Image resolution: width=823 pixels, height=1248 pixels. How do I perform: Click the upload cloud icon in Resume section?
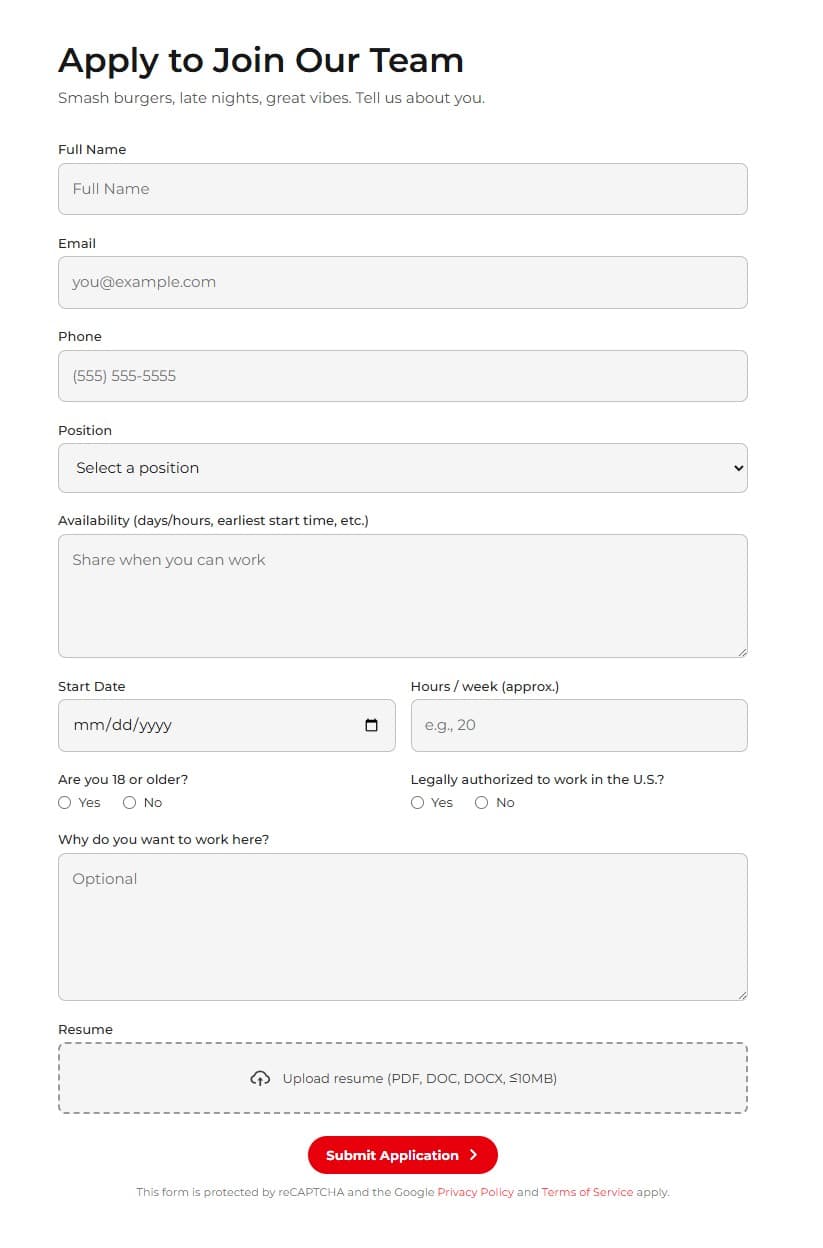260,1078
